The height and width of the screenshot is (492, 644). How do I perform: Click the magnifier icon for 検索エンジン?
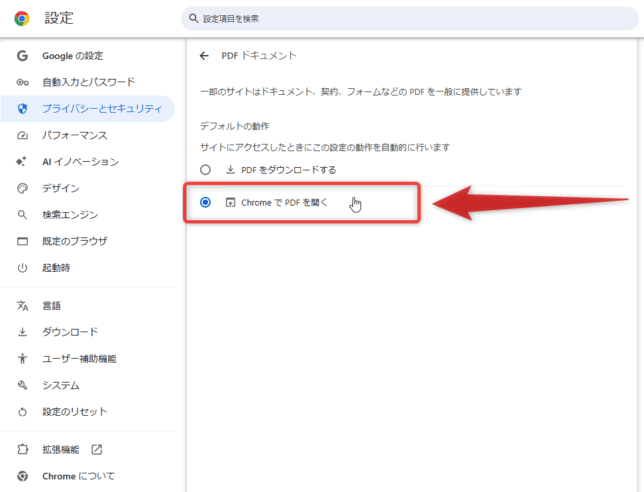coord(22,214)
